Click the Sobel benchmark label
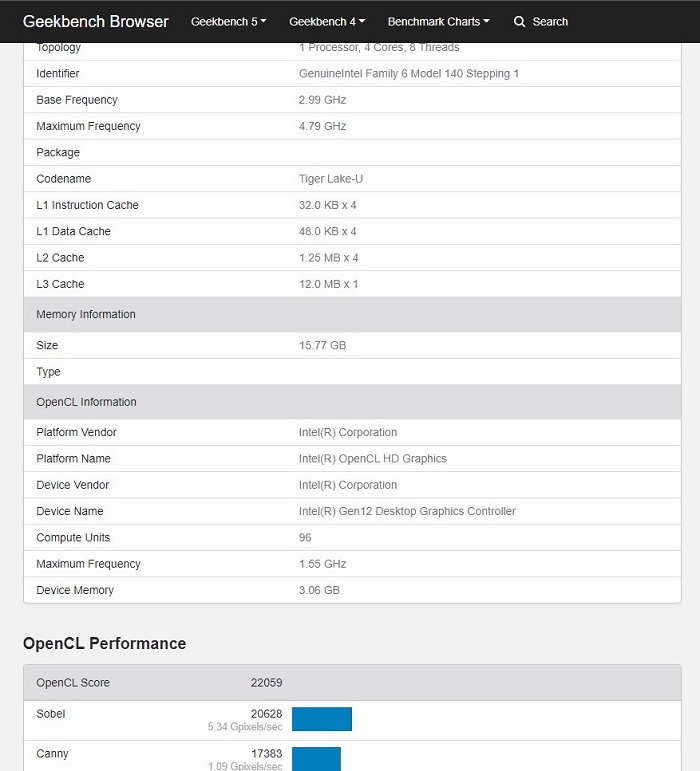 point(51,714)
